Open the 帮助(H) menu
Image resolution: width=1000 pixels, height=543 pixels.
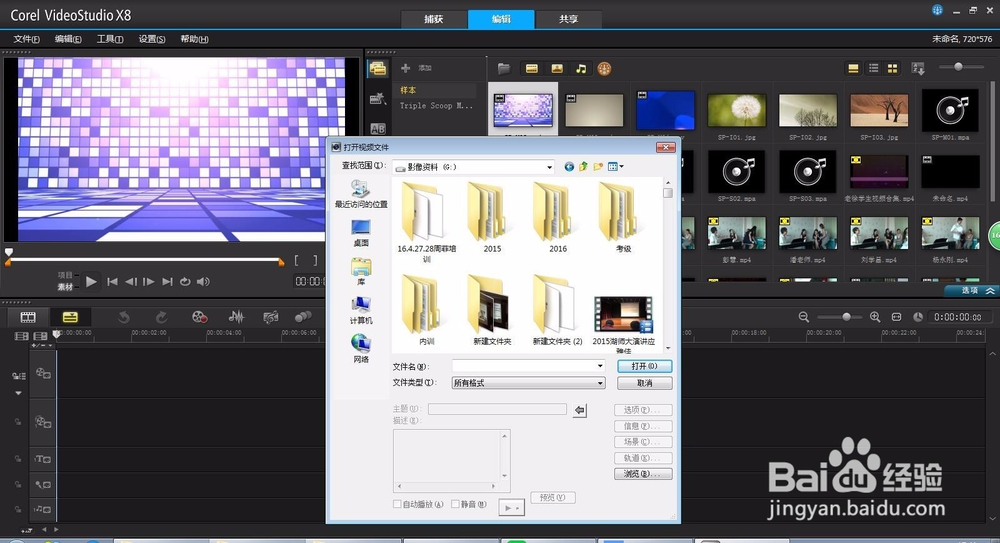point(194,39)
